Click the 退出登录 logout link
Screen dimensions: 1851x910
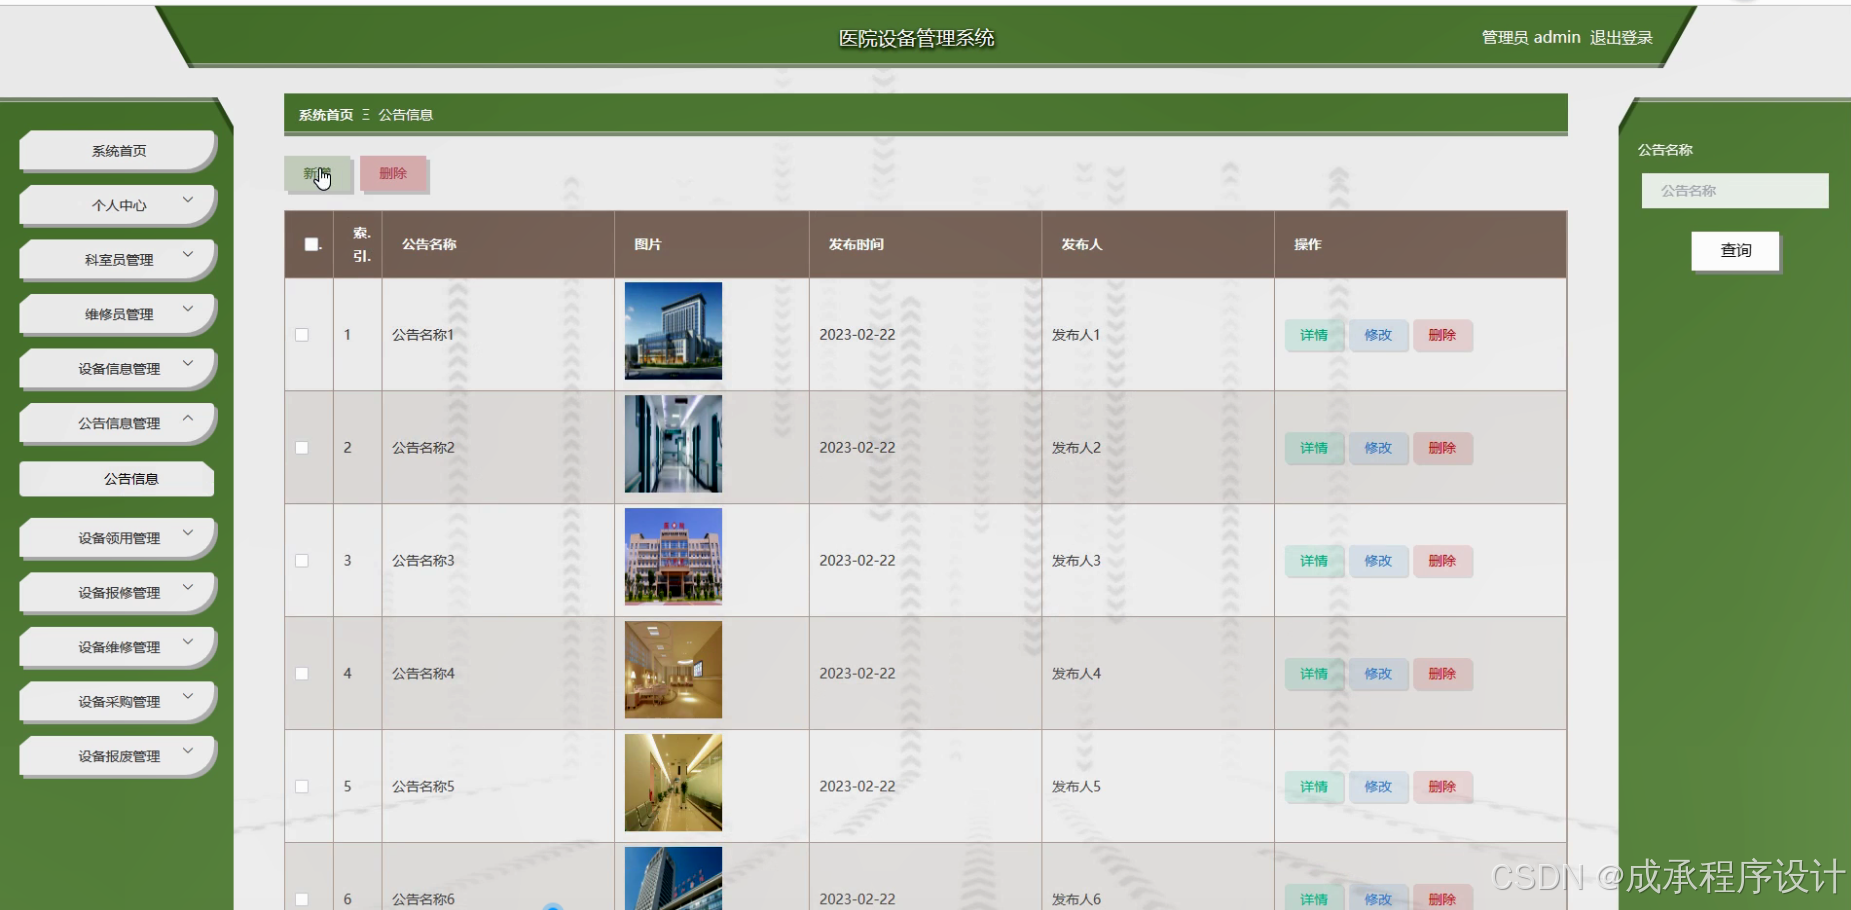(x=1621, y=38)
